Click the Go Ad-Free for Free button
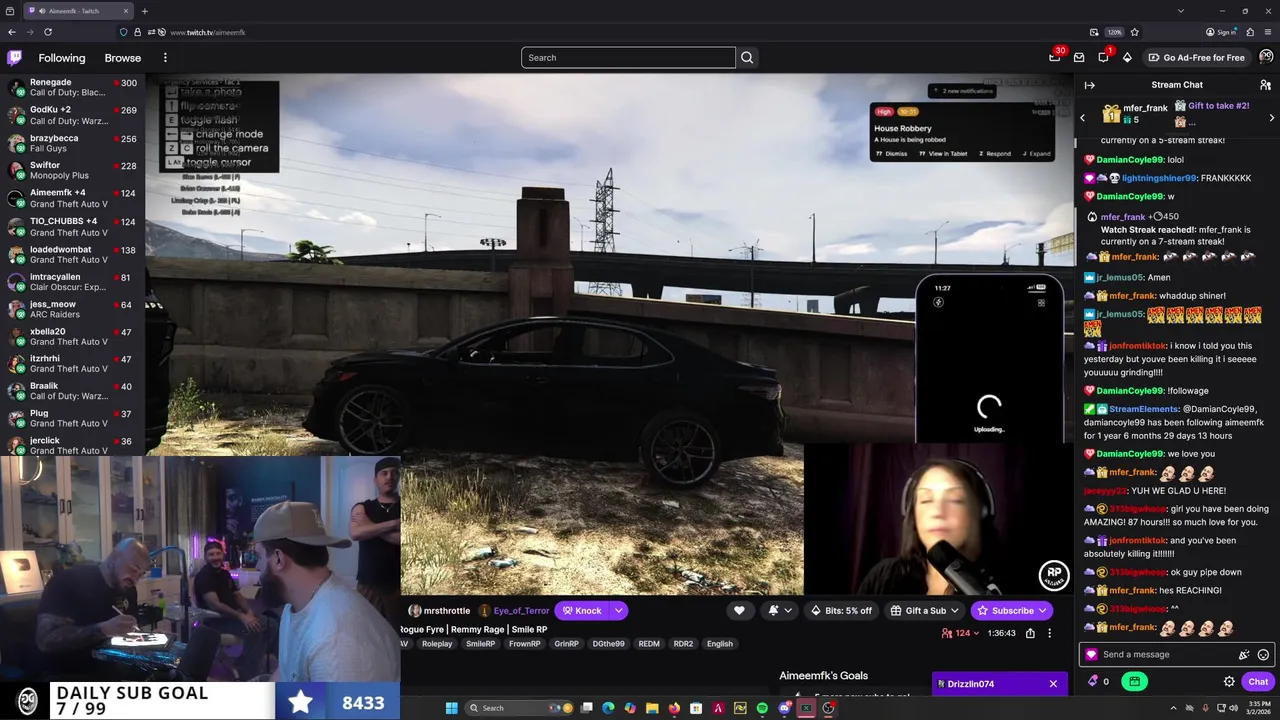1280x720 pixels. 1196,57
